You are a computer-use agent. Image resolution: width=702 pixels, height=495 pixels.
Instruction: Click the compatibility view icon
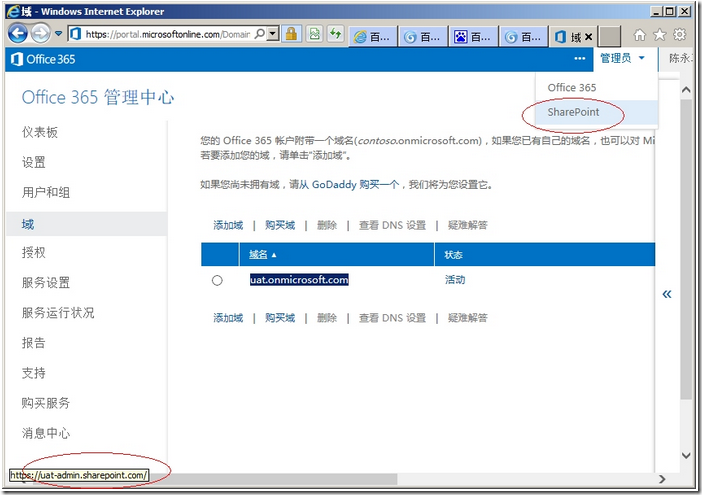pyautogui.click(x=315, y=34)
